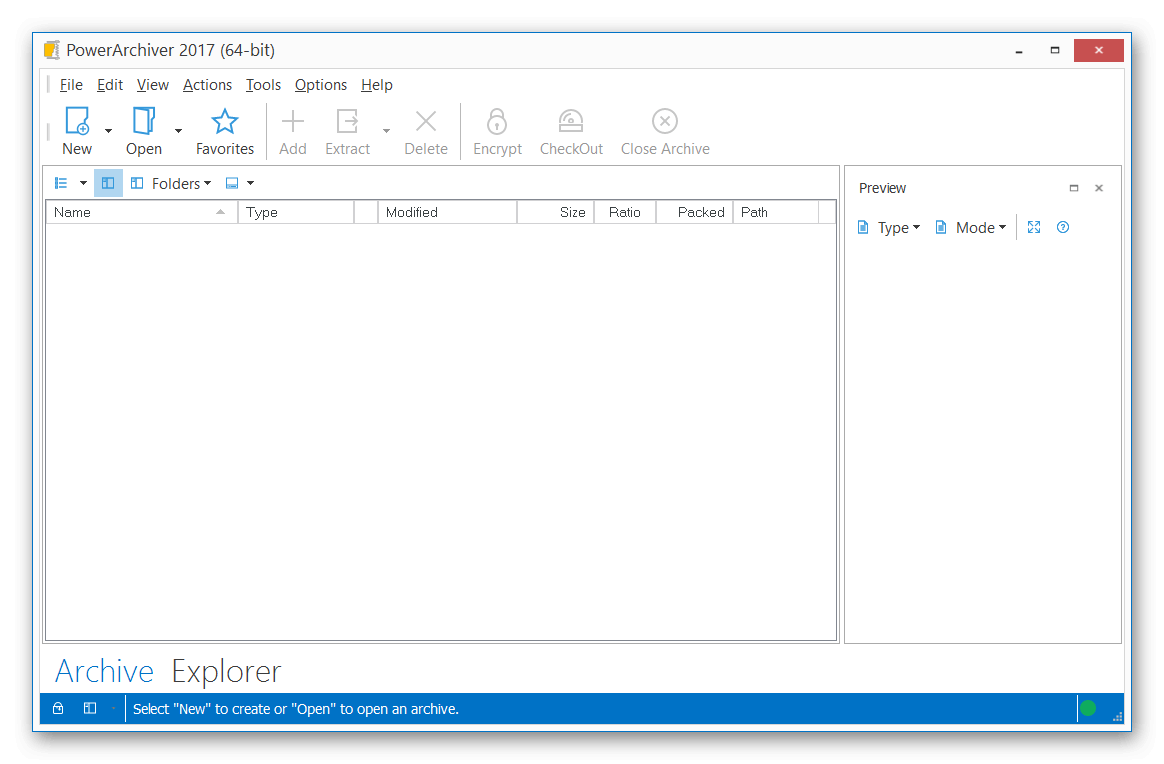The image size is (1164, 764).
Task: Expand the New button dropdown arrow
Action: (x=108, y=131)
